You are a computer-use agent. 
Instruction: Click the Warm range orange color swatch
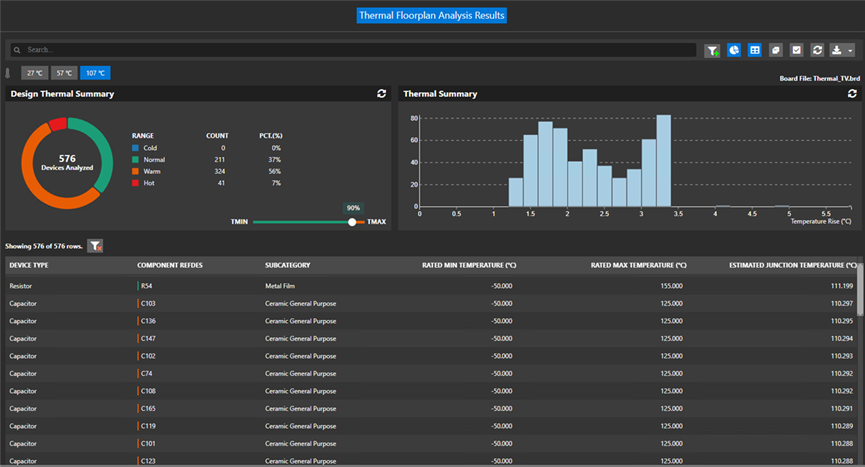tap(136, 171)
